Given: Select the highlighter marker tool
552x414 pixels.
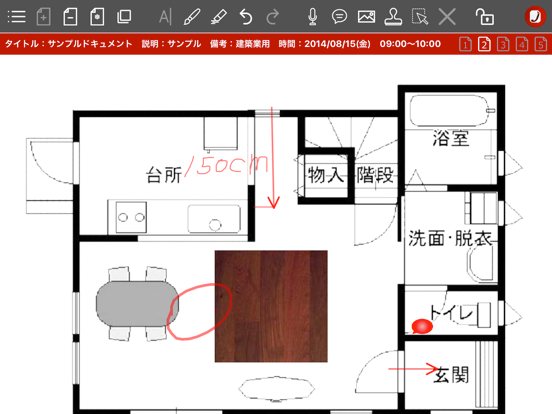Looking at the screenshot, I should coord(218,17).
